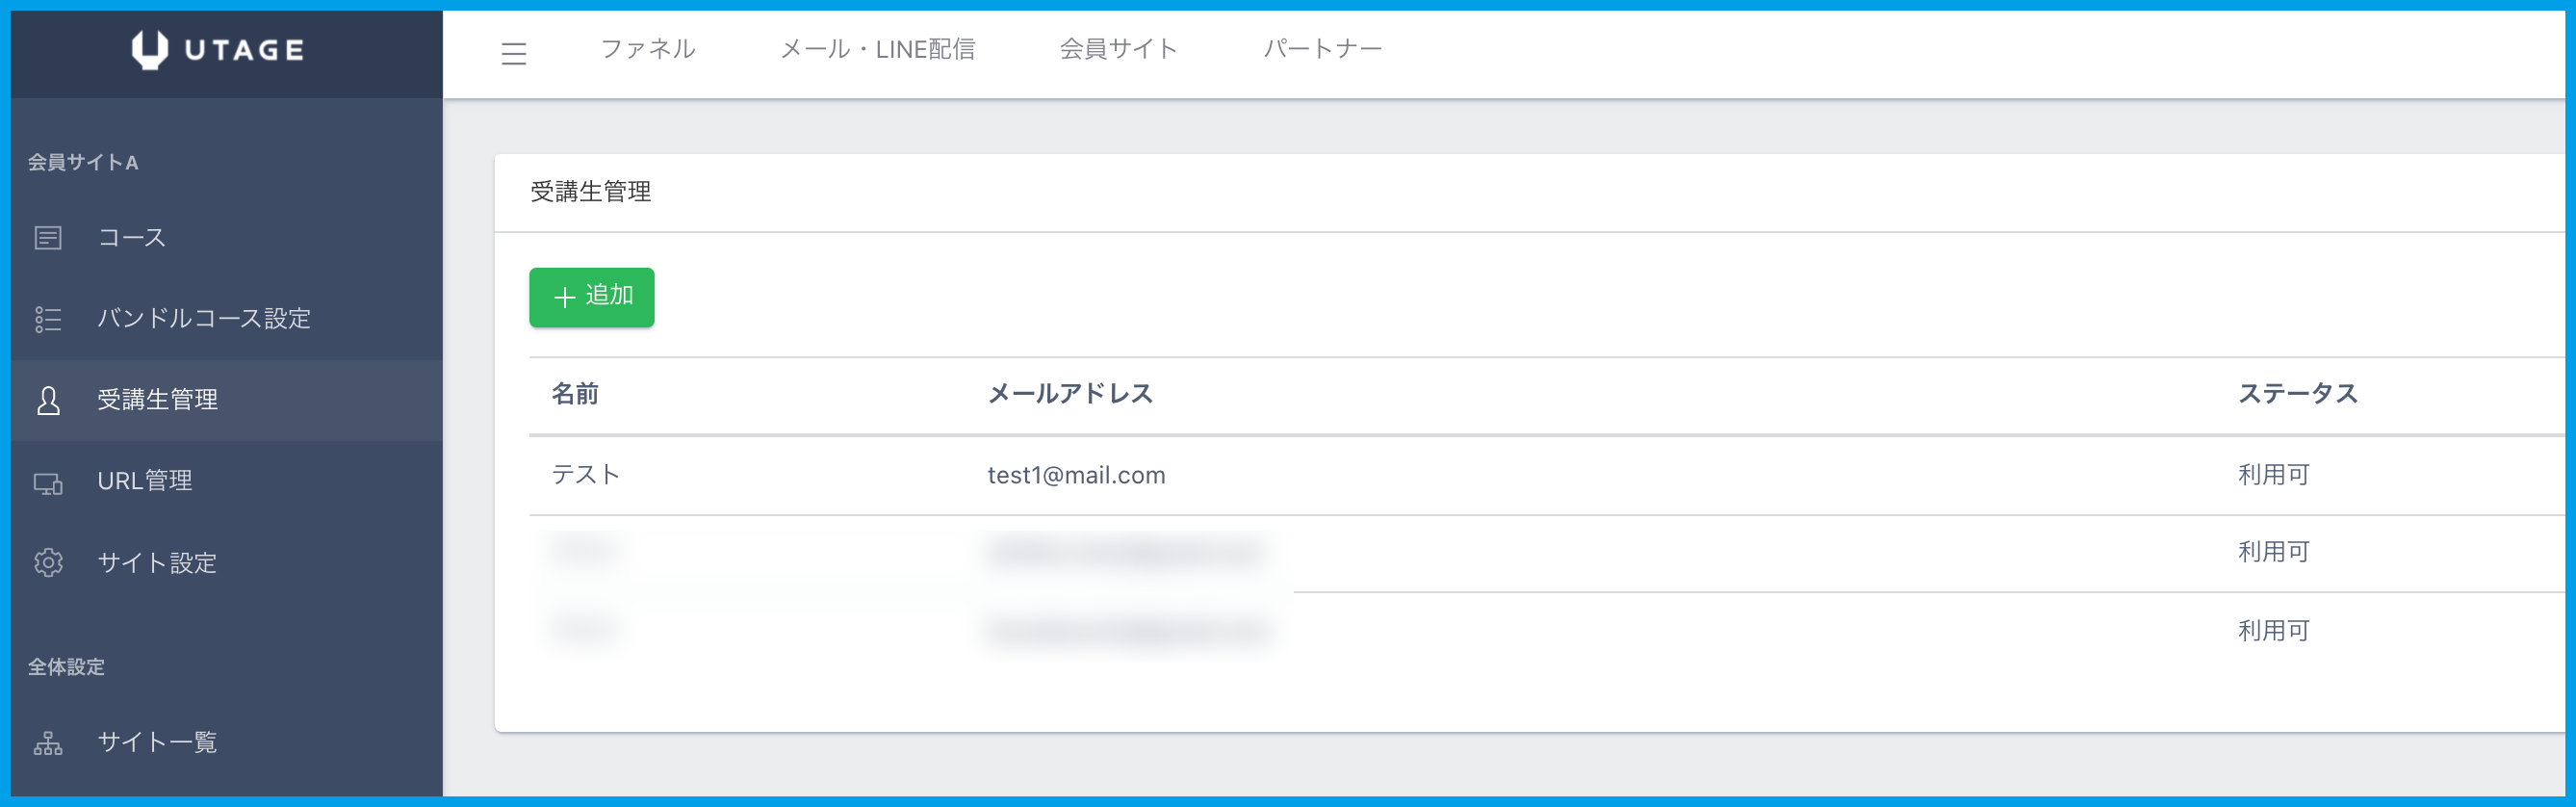Switch to 会員サイト in top navigation
The height and width of the screenshot is (807, 2576).
1118,49
